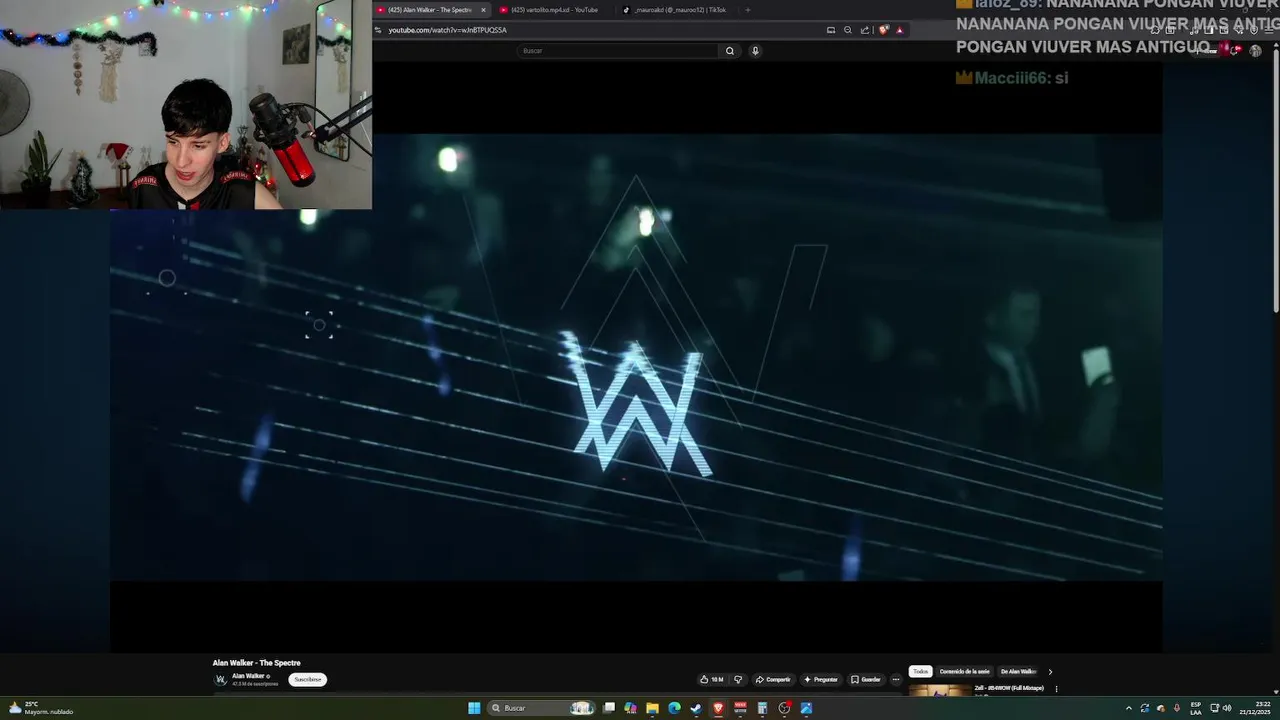Image resolution: width=1280 pixels, height=720 pixels.
Task: Click the youtube.com address bar URL
Action: 447,30
